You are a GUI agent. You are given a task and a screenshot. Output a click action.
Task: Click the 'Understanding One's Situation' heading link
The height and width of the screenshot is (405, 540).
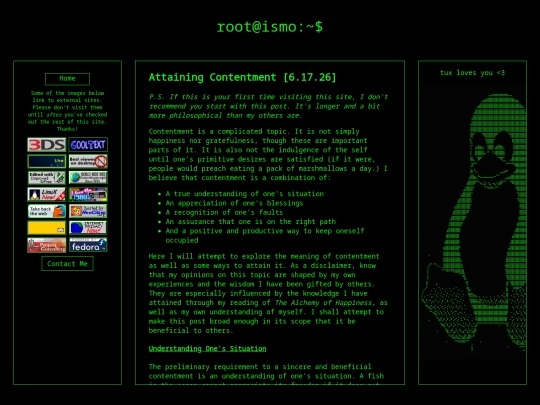pyautogui.click(x=207, y=349)
